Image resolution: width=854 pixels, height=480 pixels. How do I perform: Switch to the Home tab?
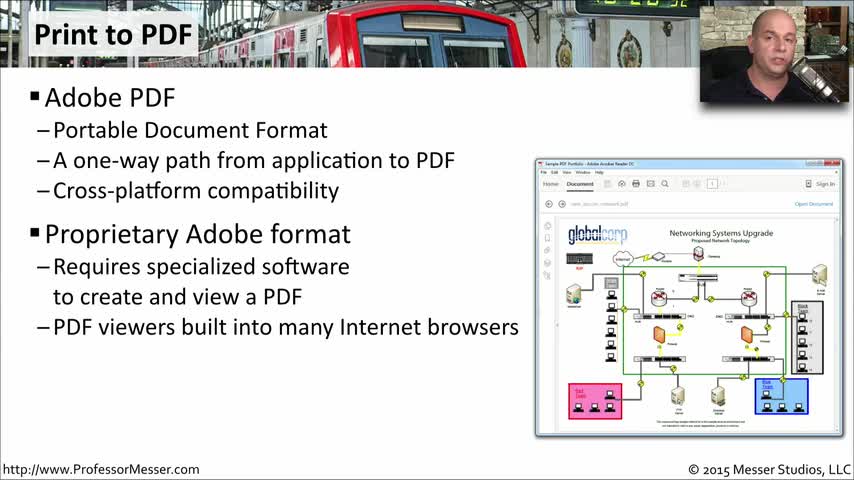coord(551,184)
